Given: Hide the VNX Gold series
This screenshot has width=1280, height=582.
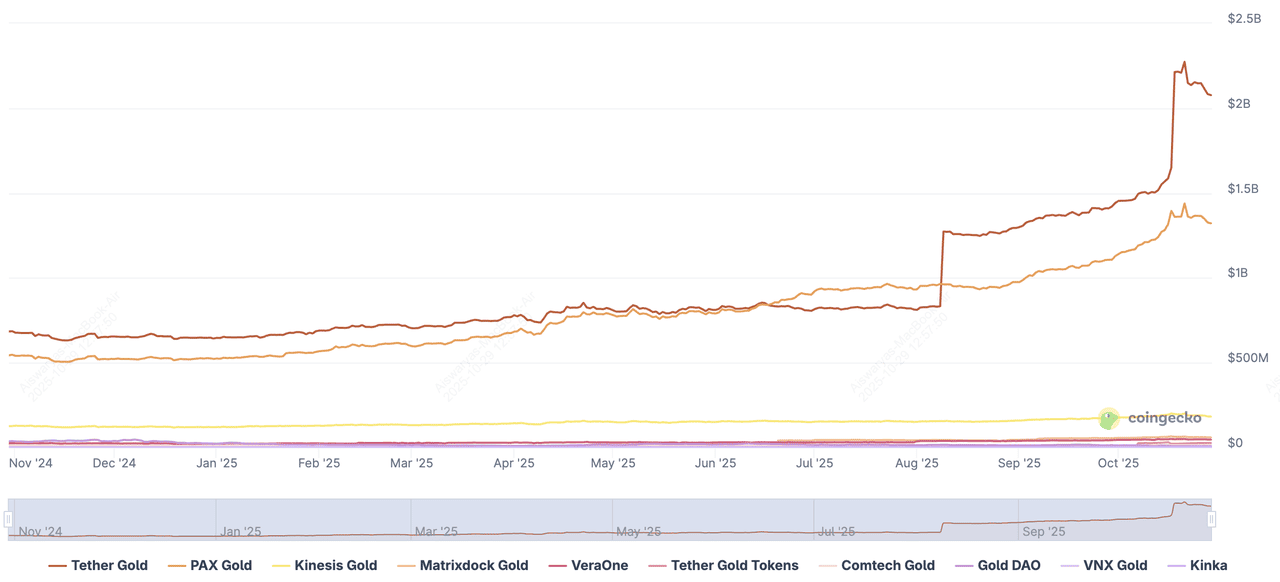Looking at the screenshot, I should (x=1115, y=566).
